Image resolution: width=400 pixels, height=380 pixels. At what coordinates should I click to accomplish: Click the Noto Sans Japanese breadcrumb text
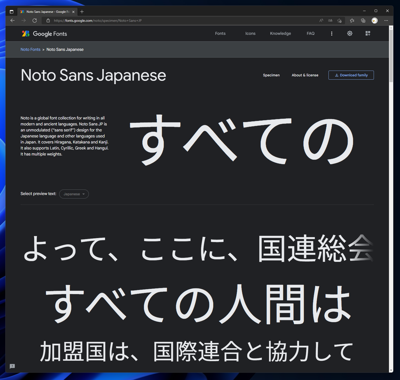pos(65,49)
